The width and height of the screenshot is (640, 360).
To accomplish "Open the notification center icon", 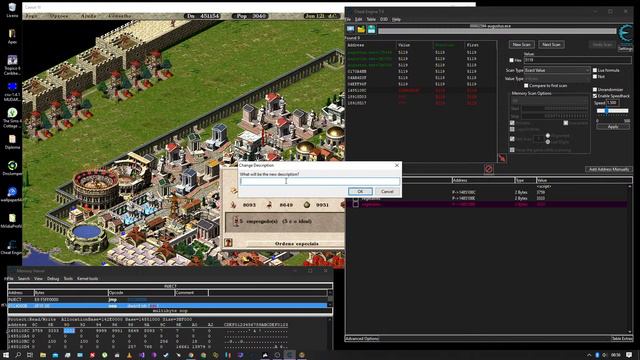I will coord(629,355).
